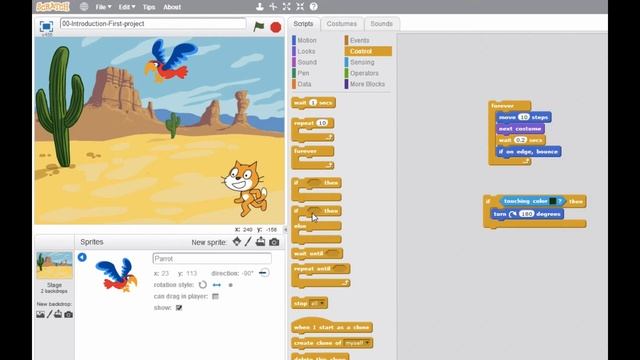Image resolution: width=640 pixels, height=360 pixels.
Task: Click the Parrot sprite thumbnail image
Action: point(117,275)
